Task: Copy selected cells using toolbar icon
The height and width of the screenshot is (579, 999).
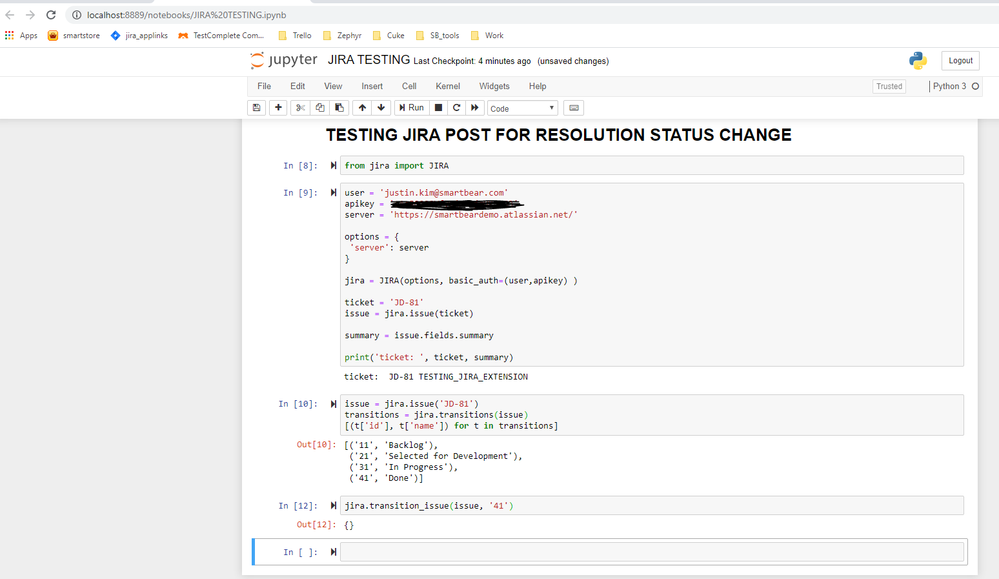Action: pos(320,108)
